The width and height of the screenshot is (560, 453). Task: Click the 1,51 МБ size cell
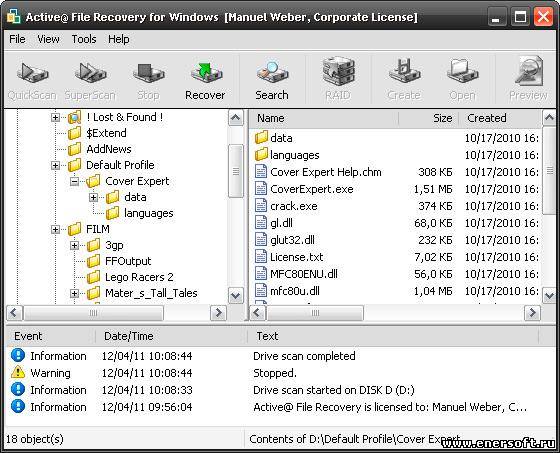coord(433,189)
